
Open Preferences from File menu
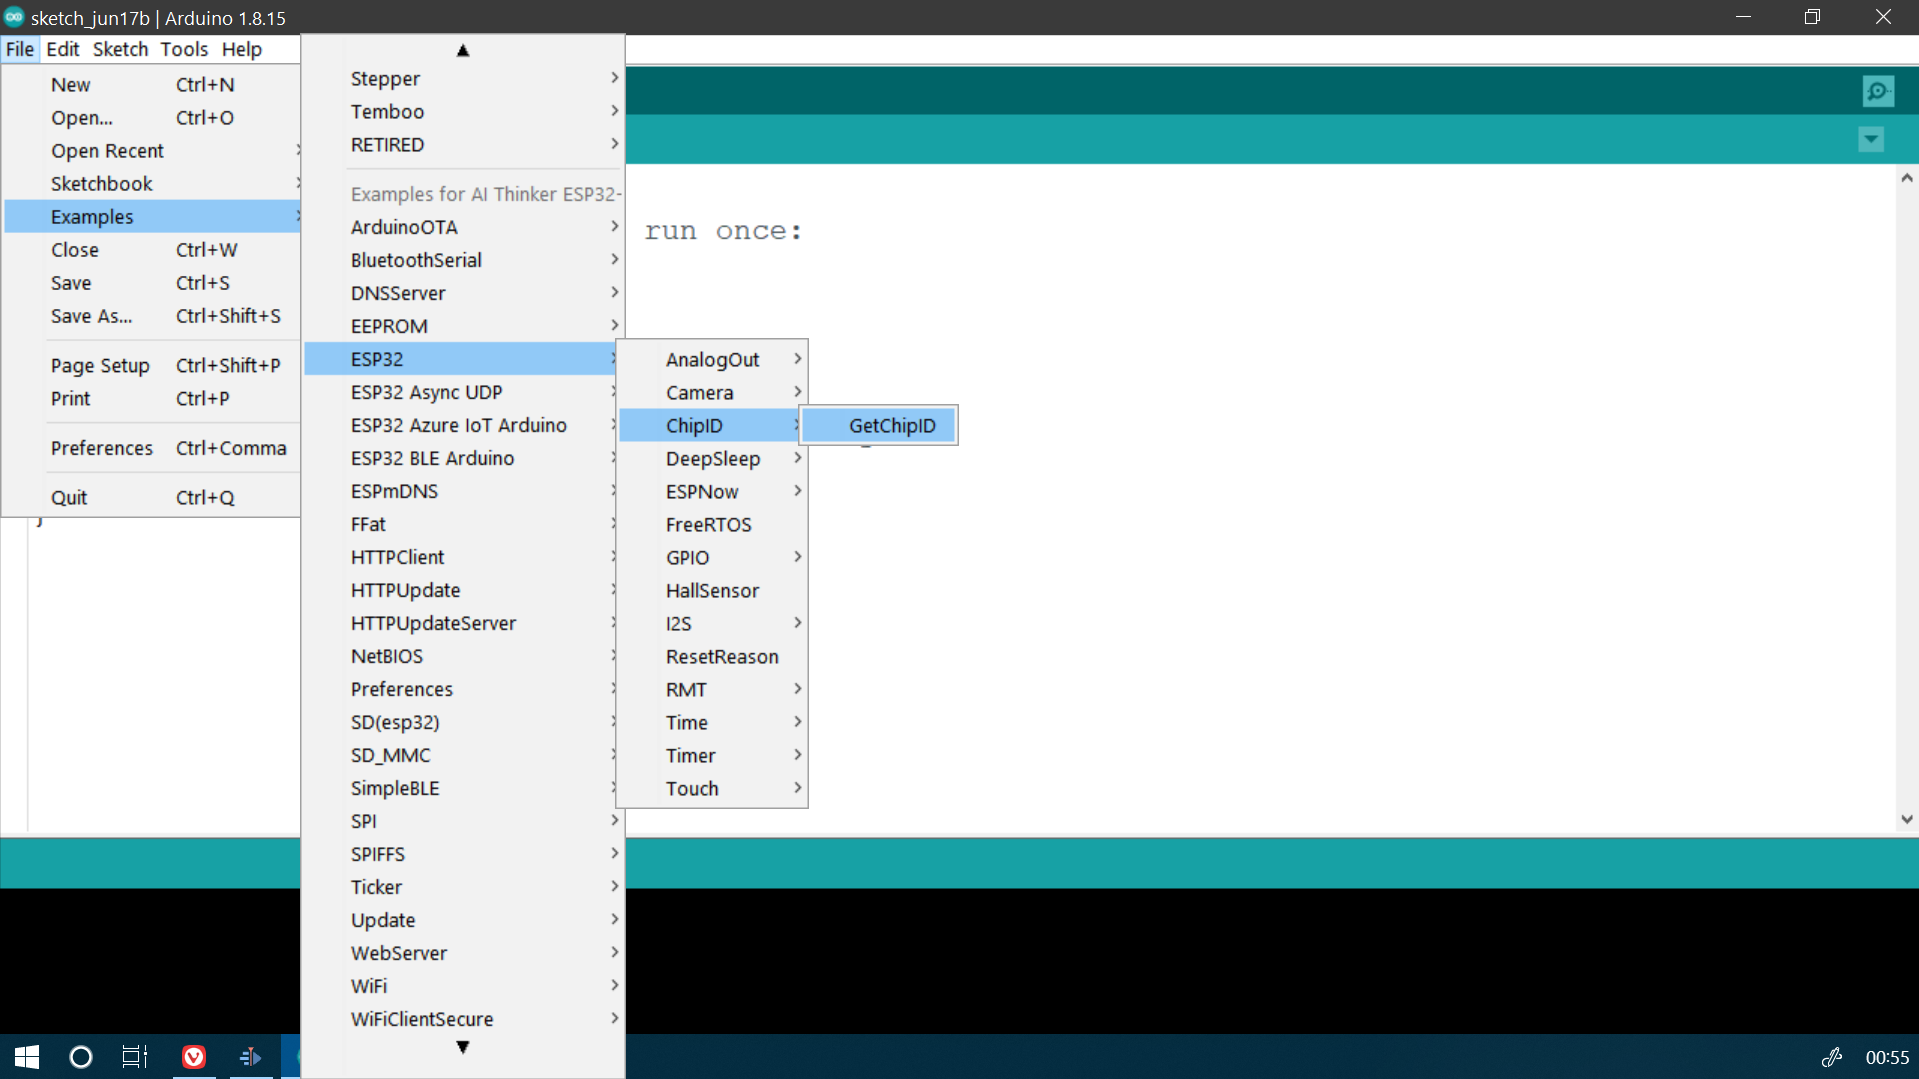(152, 448)
